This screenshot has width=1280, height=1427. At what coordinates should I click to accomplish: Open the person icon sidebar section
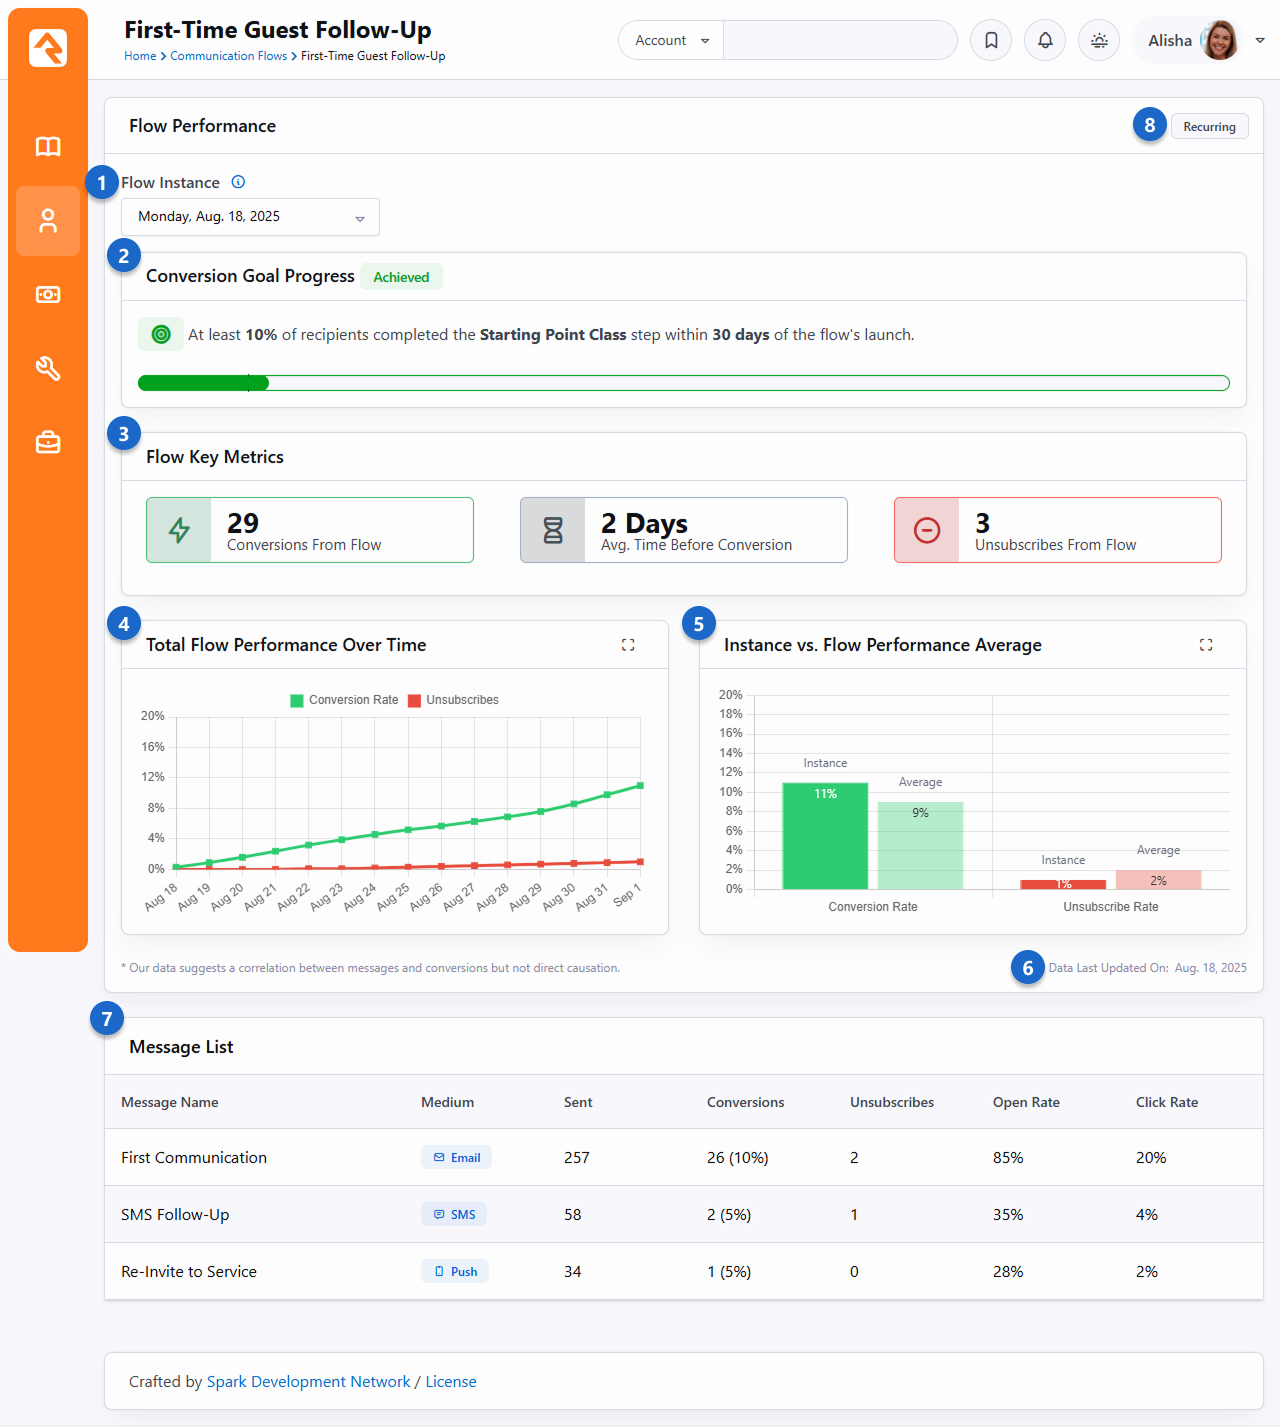point(48,221)
